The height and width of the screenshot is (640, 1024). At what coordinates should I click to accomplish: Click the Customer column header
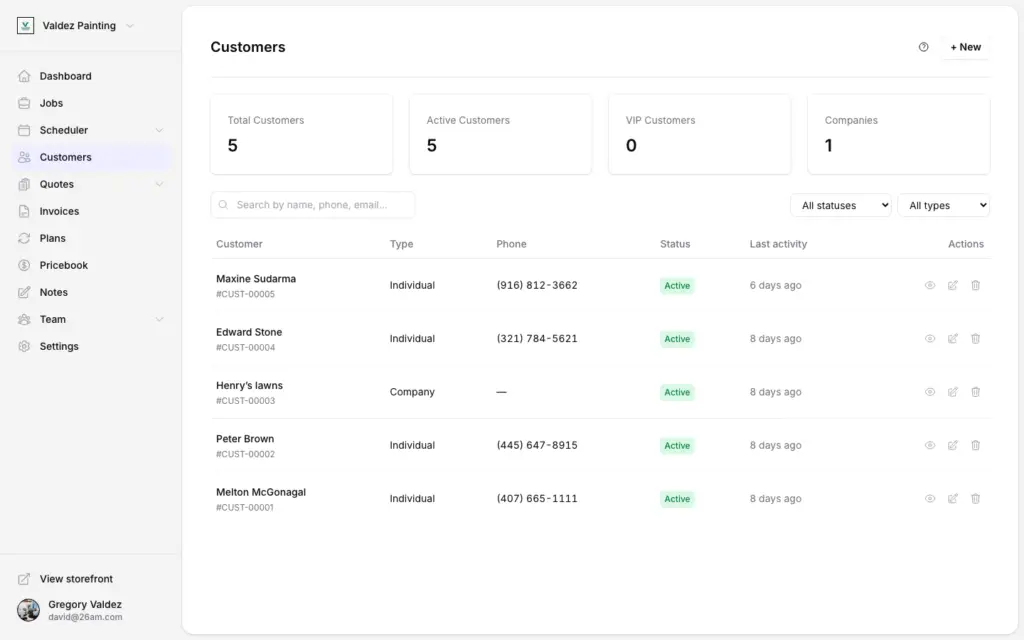[239, 244]
